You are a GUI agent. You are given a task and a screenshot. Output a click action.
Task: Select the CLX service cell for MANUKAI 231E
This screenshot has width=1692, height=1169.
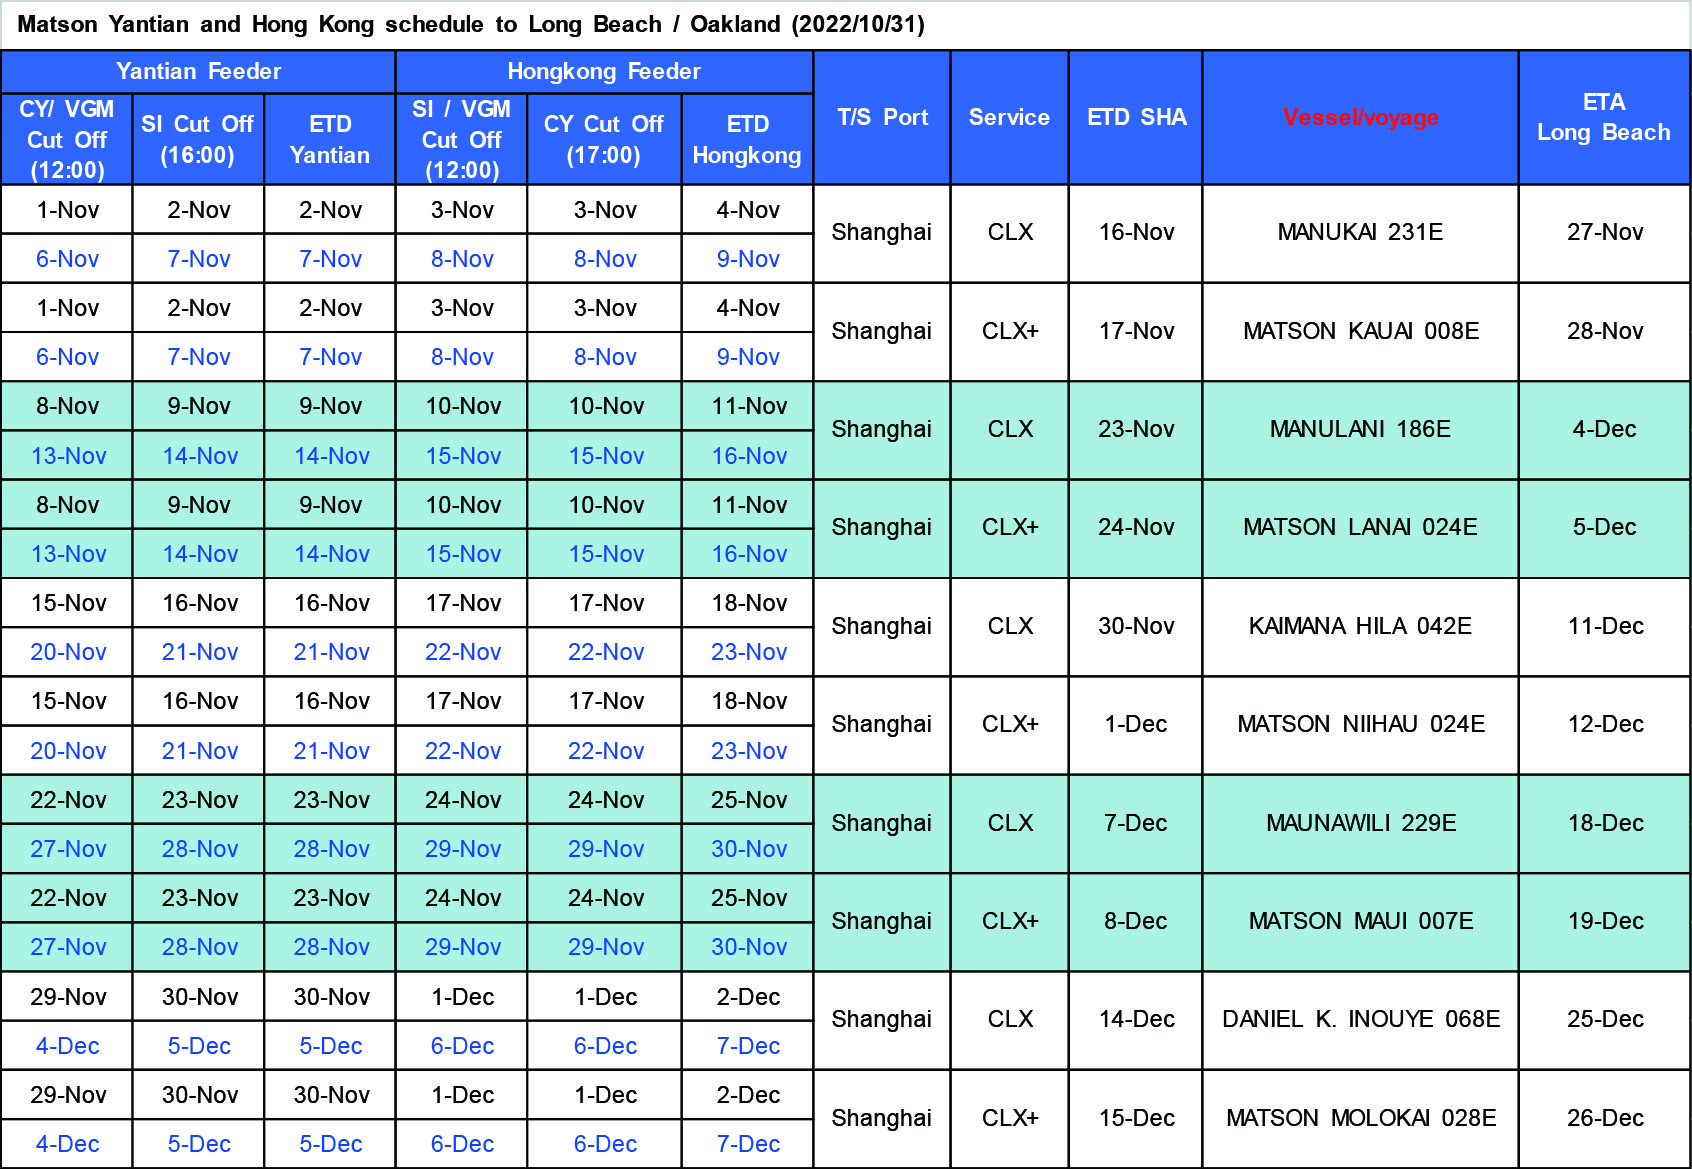pos(1009,233)
